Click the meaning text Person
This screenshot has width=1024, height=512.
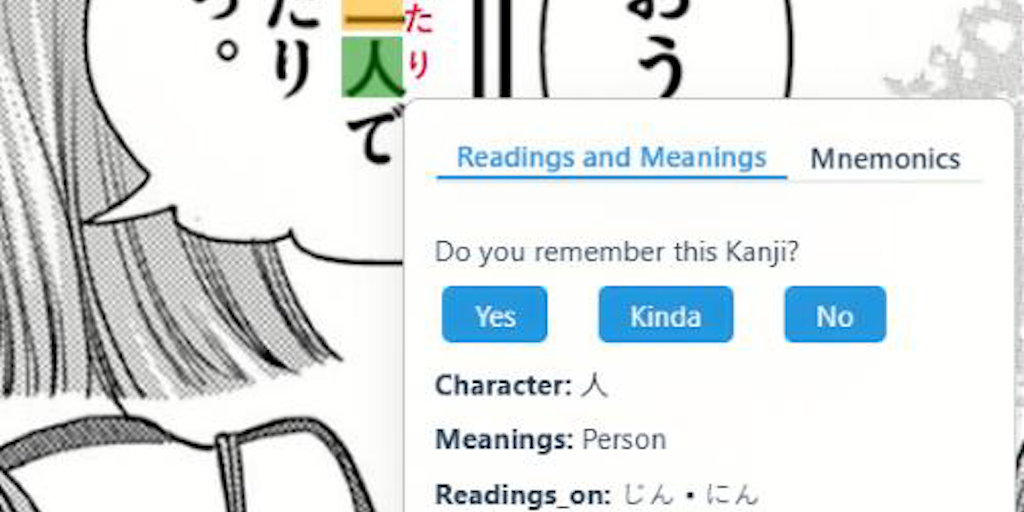624,440
